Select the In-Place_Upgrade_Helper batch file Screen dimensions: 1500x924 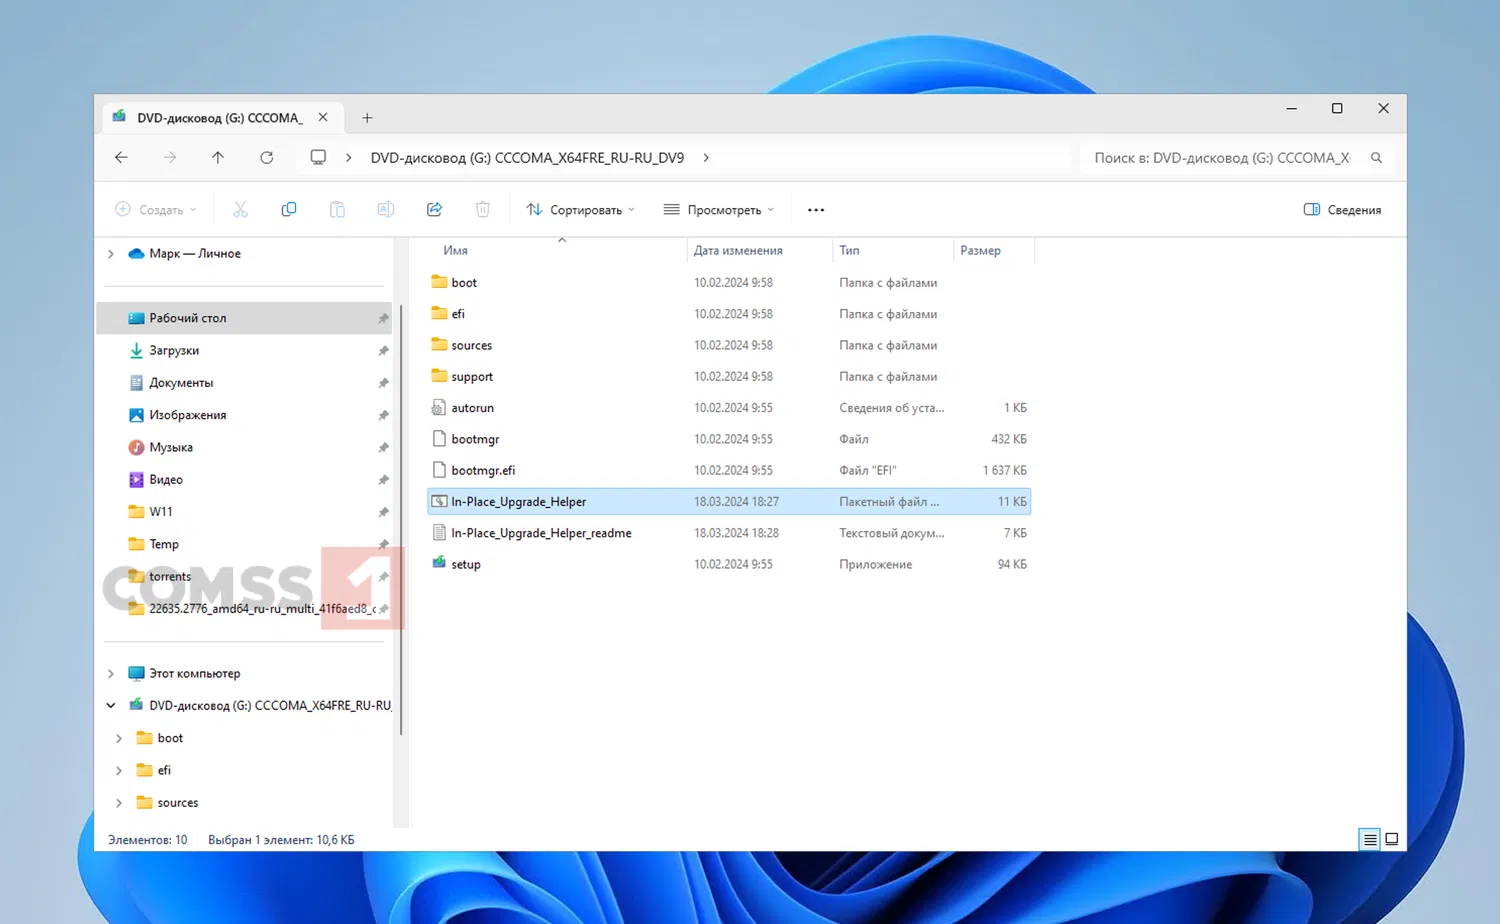(x=729, y=502)
